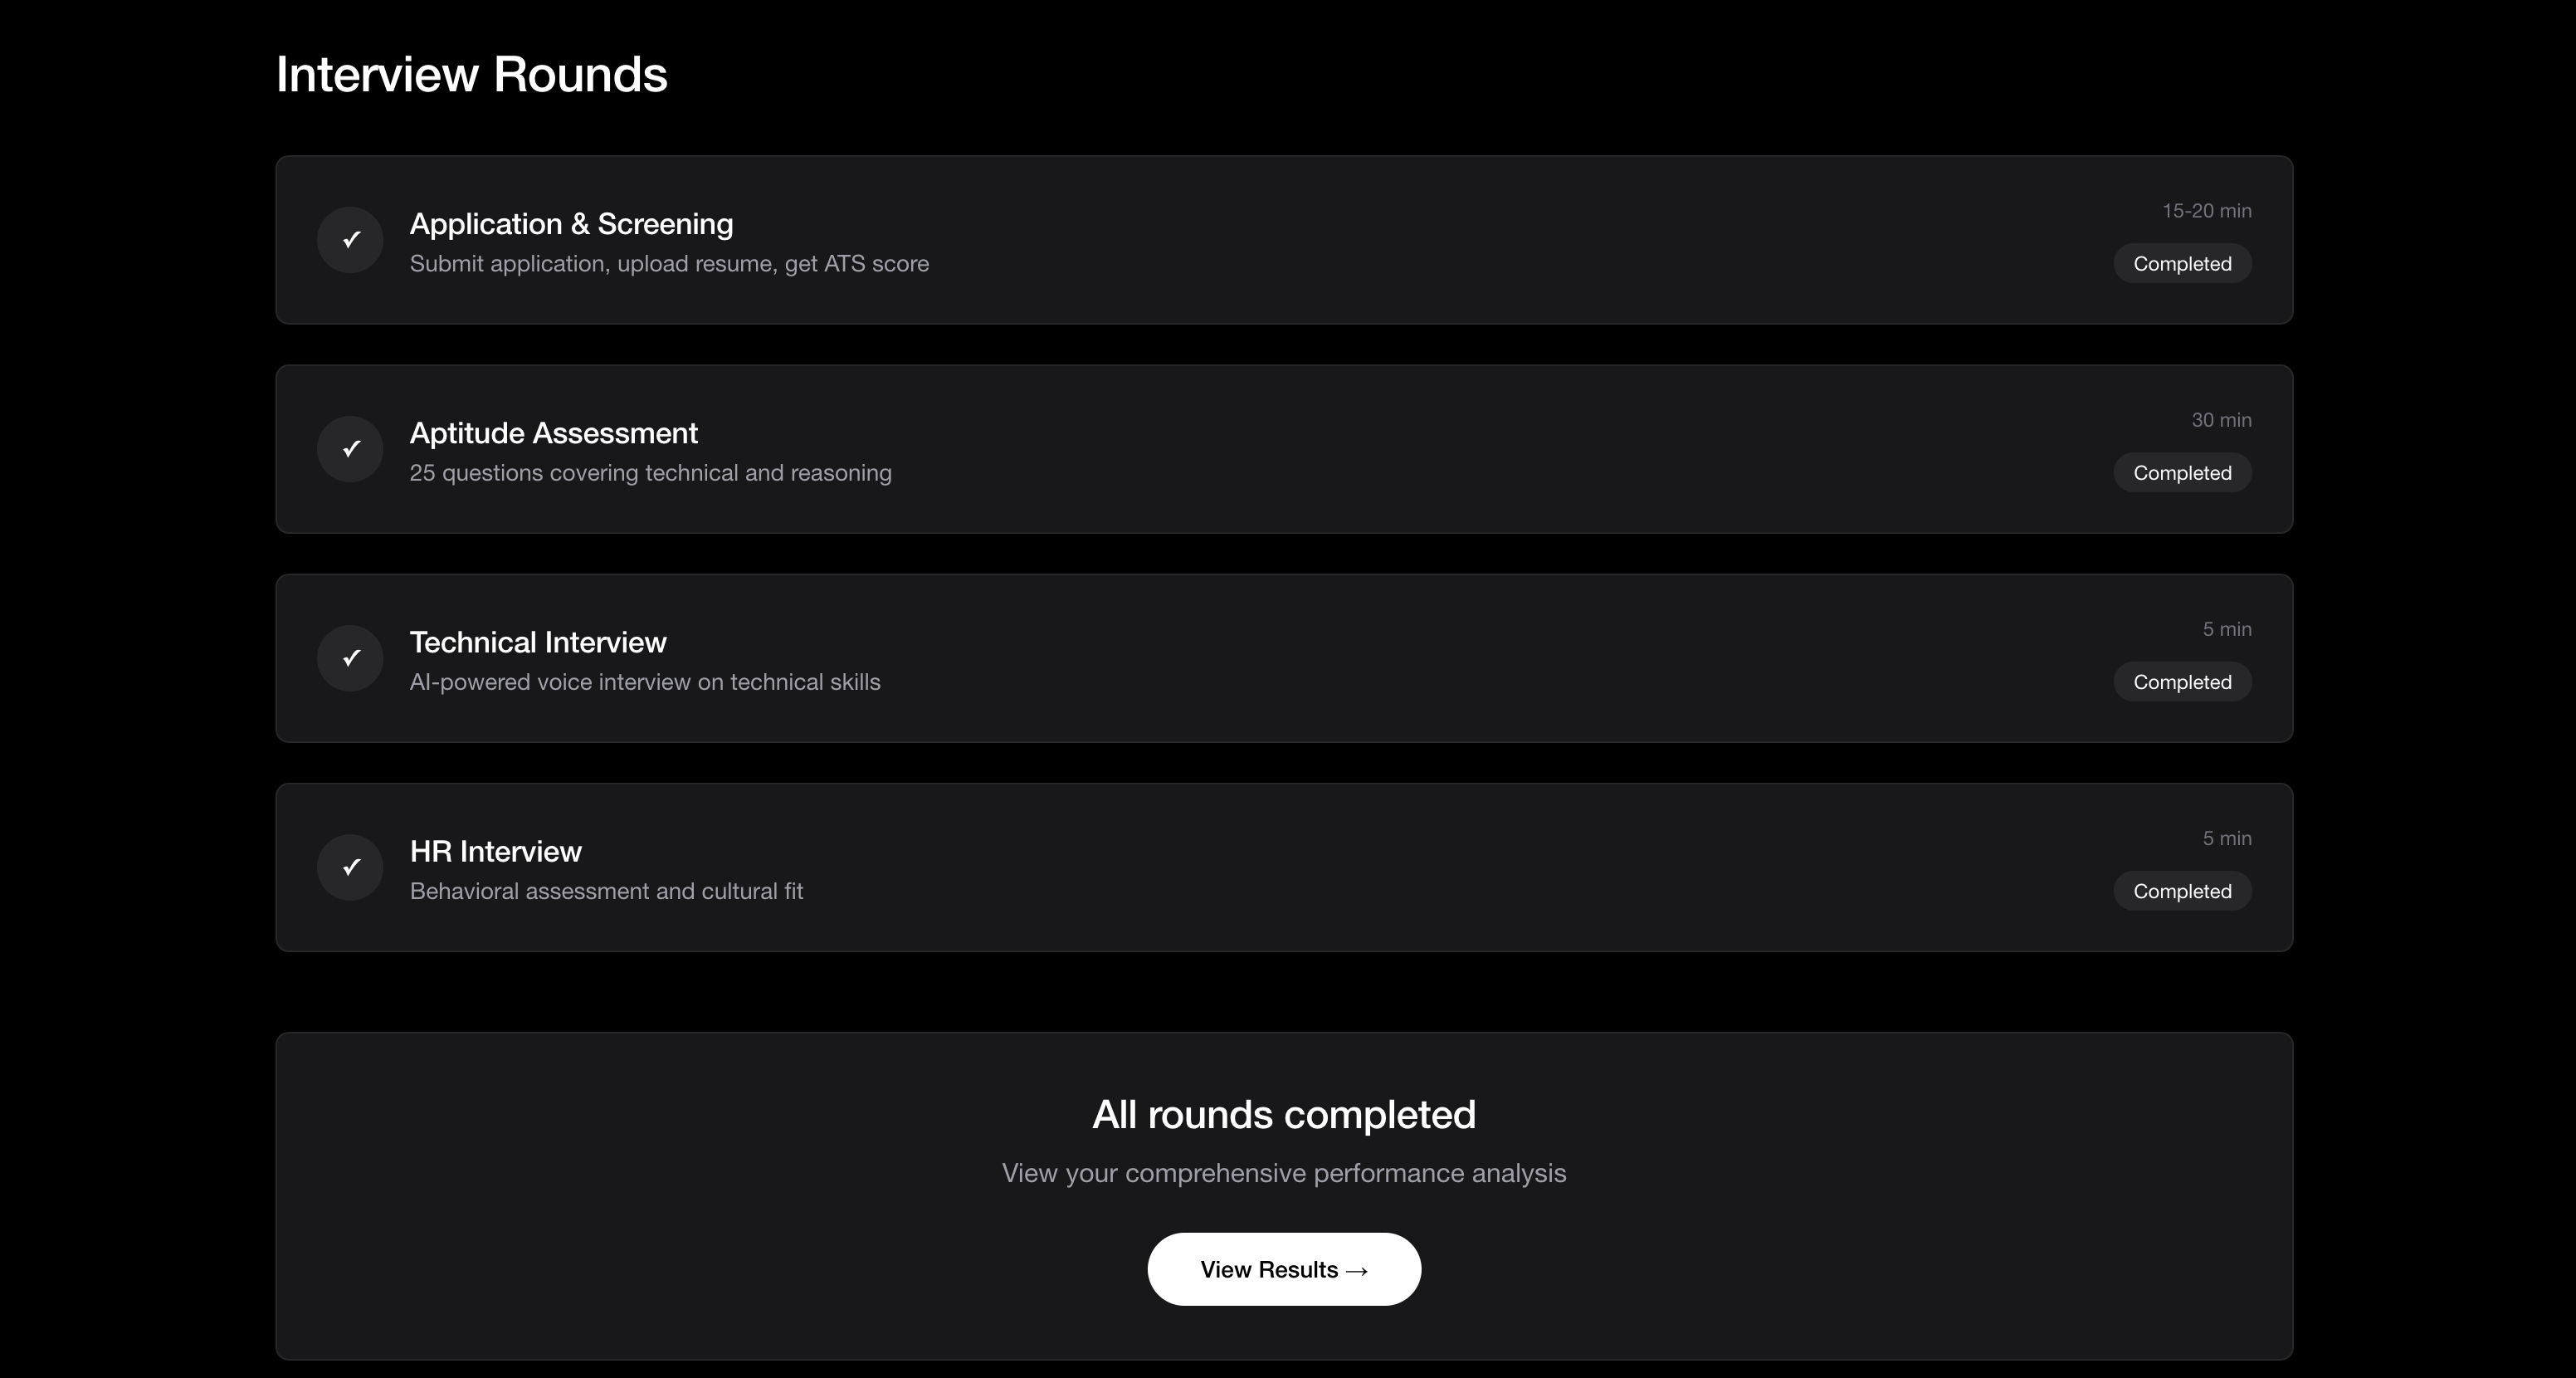2576x1378 pixels.
Task: Toggle the Completed status on HR Interview
Action: click(x=2182, y=890)
